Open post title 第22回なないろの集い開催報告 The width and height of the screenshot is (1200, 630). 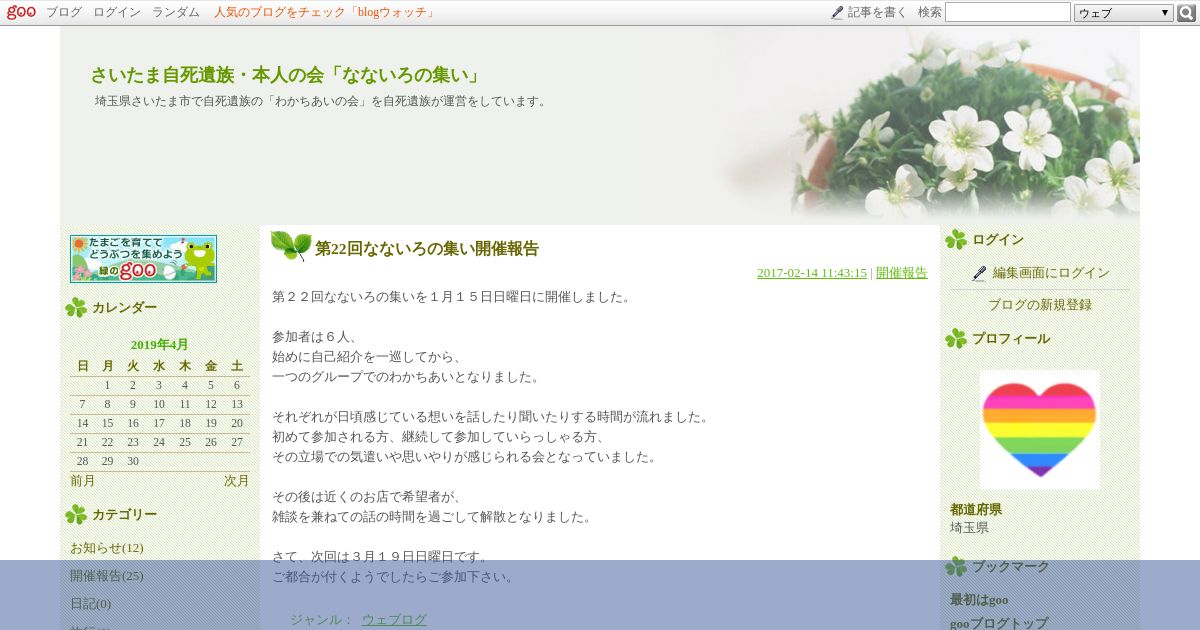pyautogui.click(x=427, y=249)
